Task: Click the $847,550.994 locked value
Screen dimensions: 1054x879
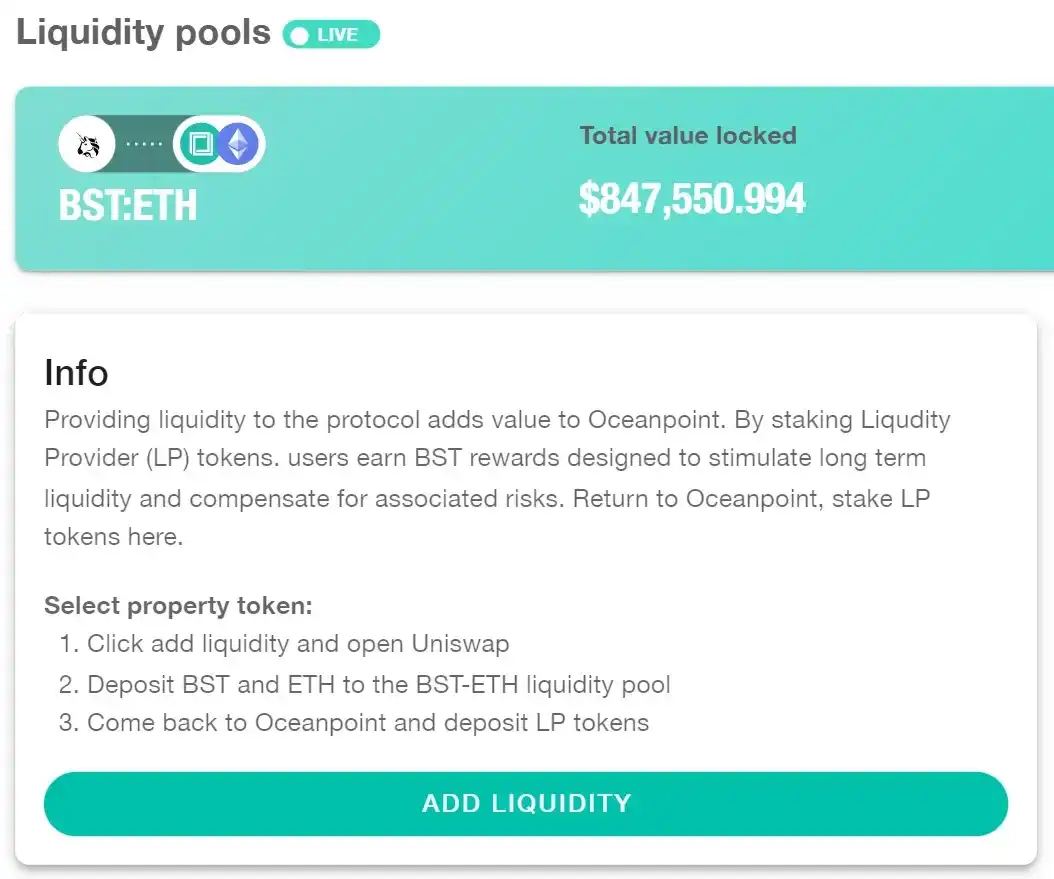Action: click(x=692, y=199)
